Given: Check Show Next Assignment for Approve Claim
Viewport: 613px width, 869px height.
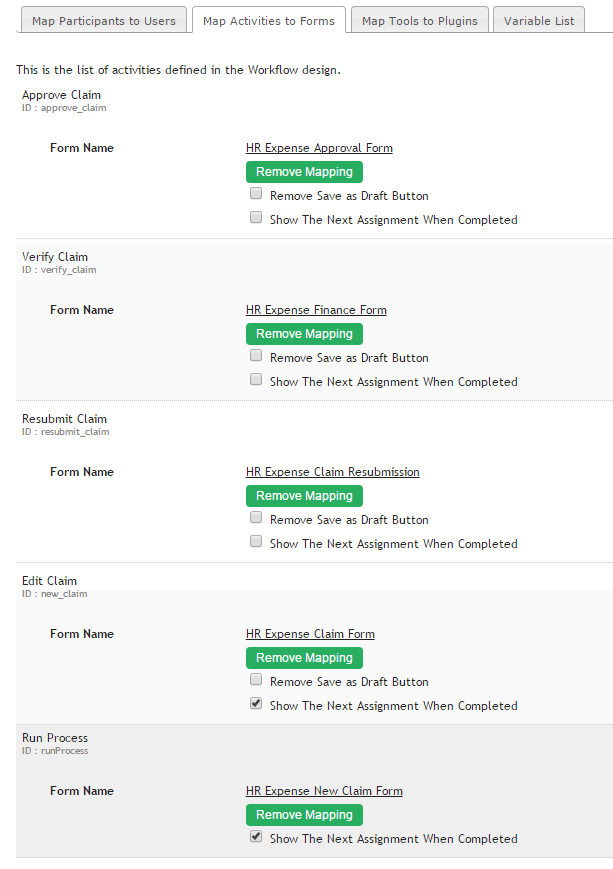Looking at the screenshot, I should pos(256,218).
